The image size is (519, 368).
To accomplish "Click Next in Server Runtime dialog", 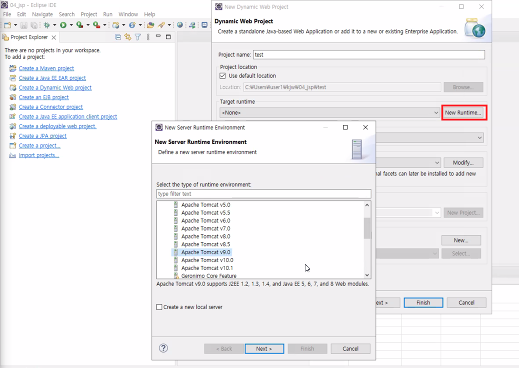I will (x=264, y=349).
